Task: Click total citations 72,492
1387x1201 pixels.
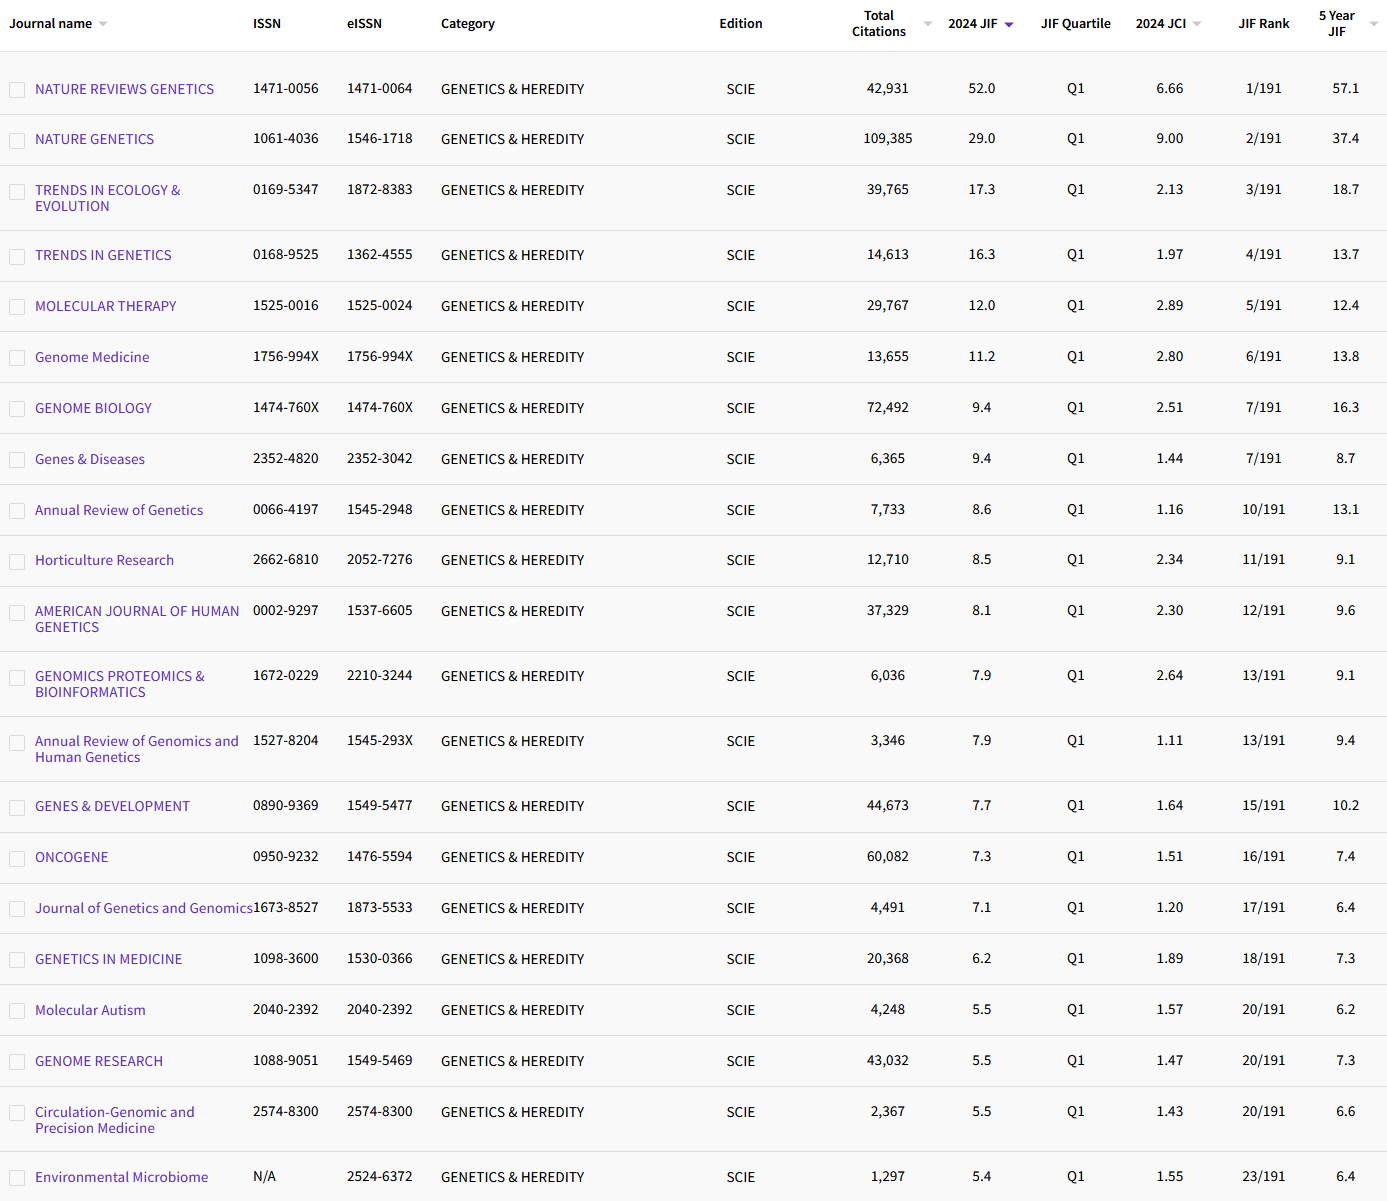Action: (x=888, y=408)
